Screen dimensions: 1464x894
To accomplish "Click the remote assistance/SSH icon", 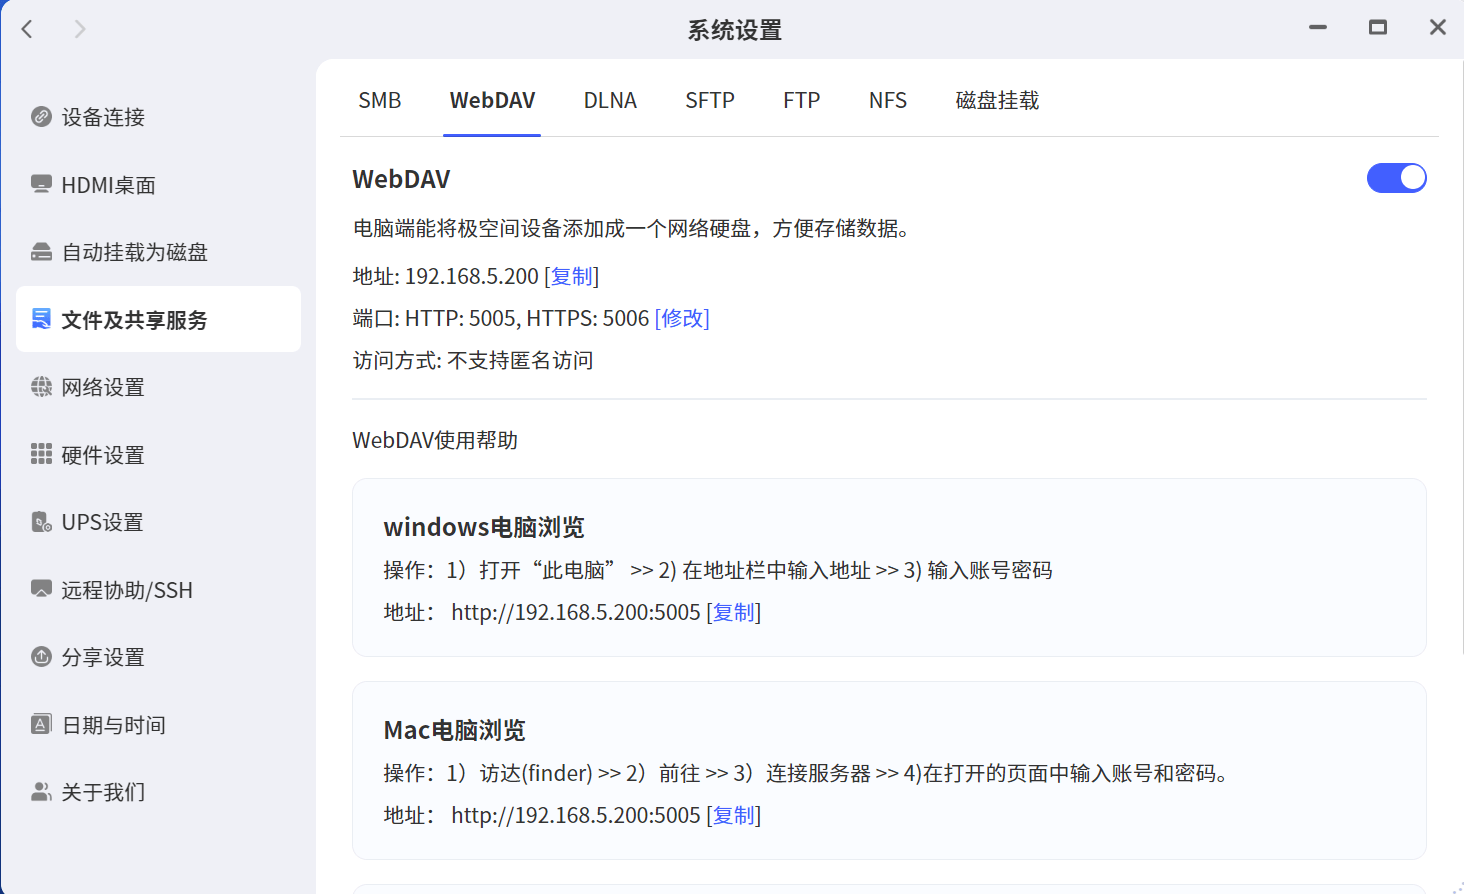I will click(x=41, y=590).
